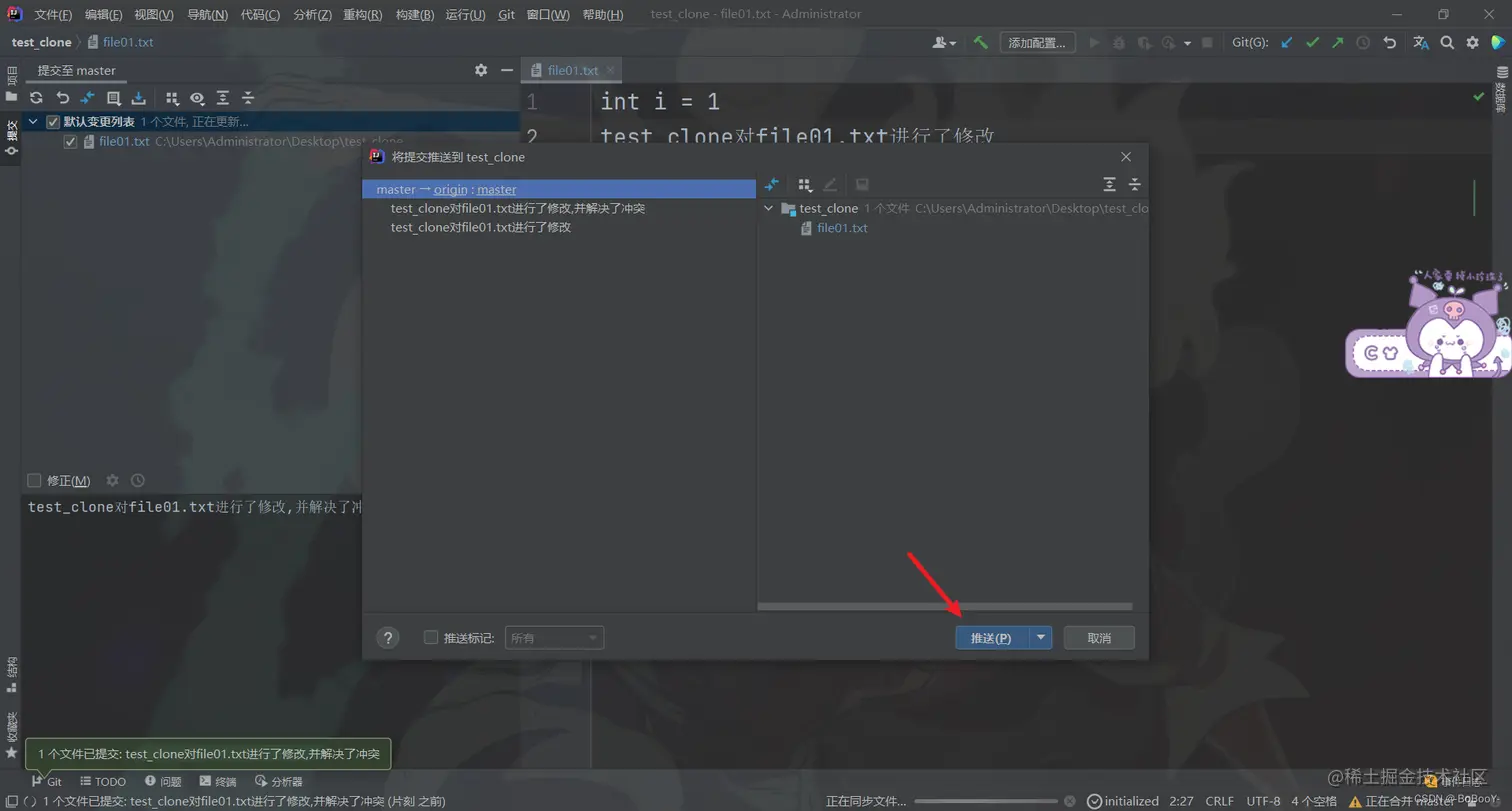1512x811 pixels.
Task: Click the show diff icon in the push dialog
Action: (x=771, y=185)
